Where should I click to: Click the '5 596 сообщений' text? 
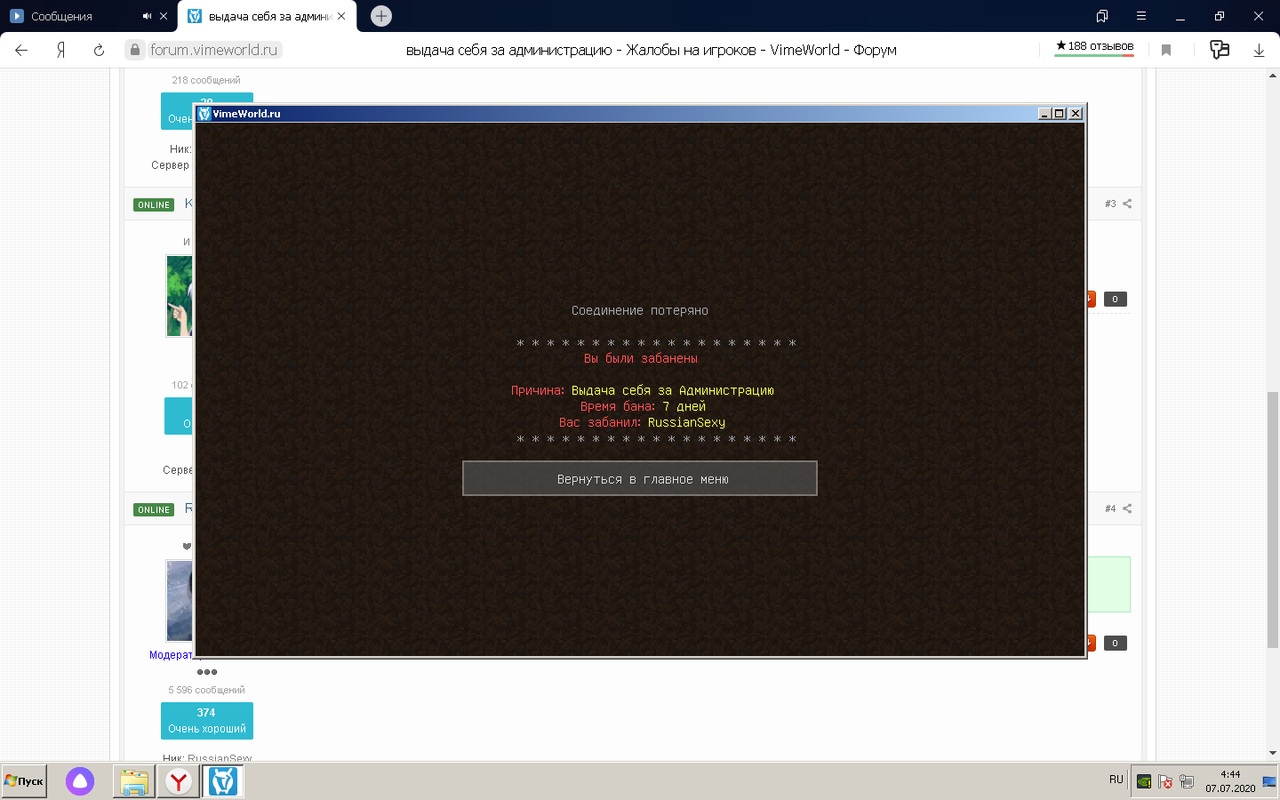[x=207, y=690]
